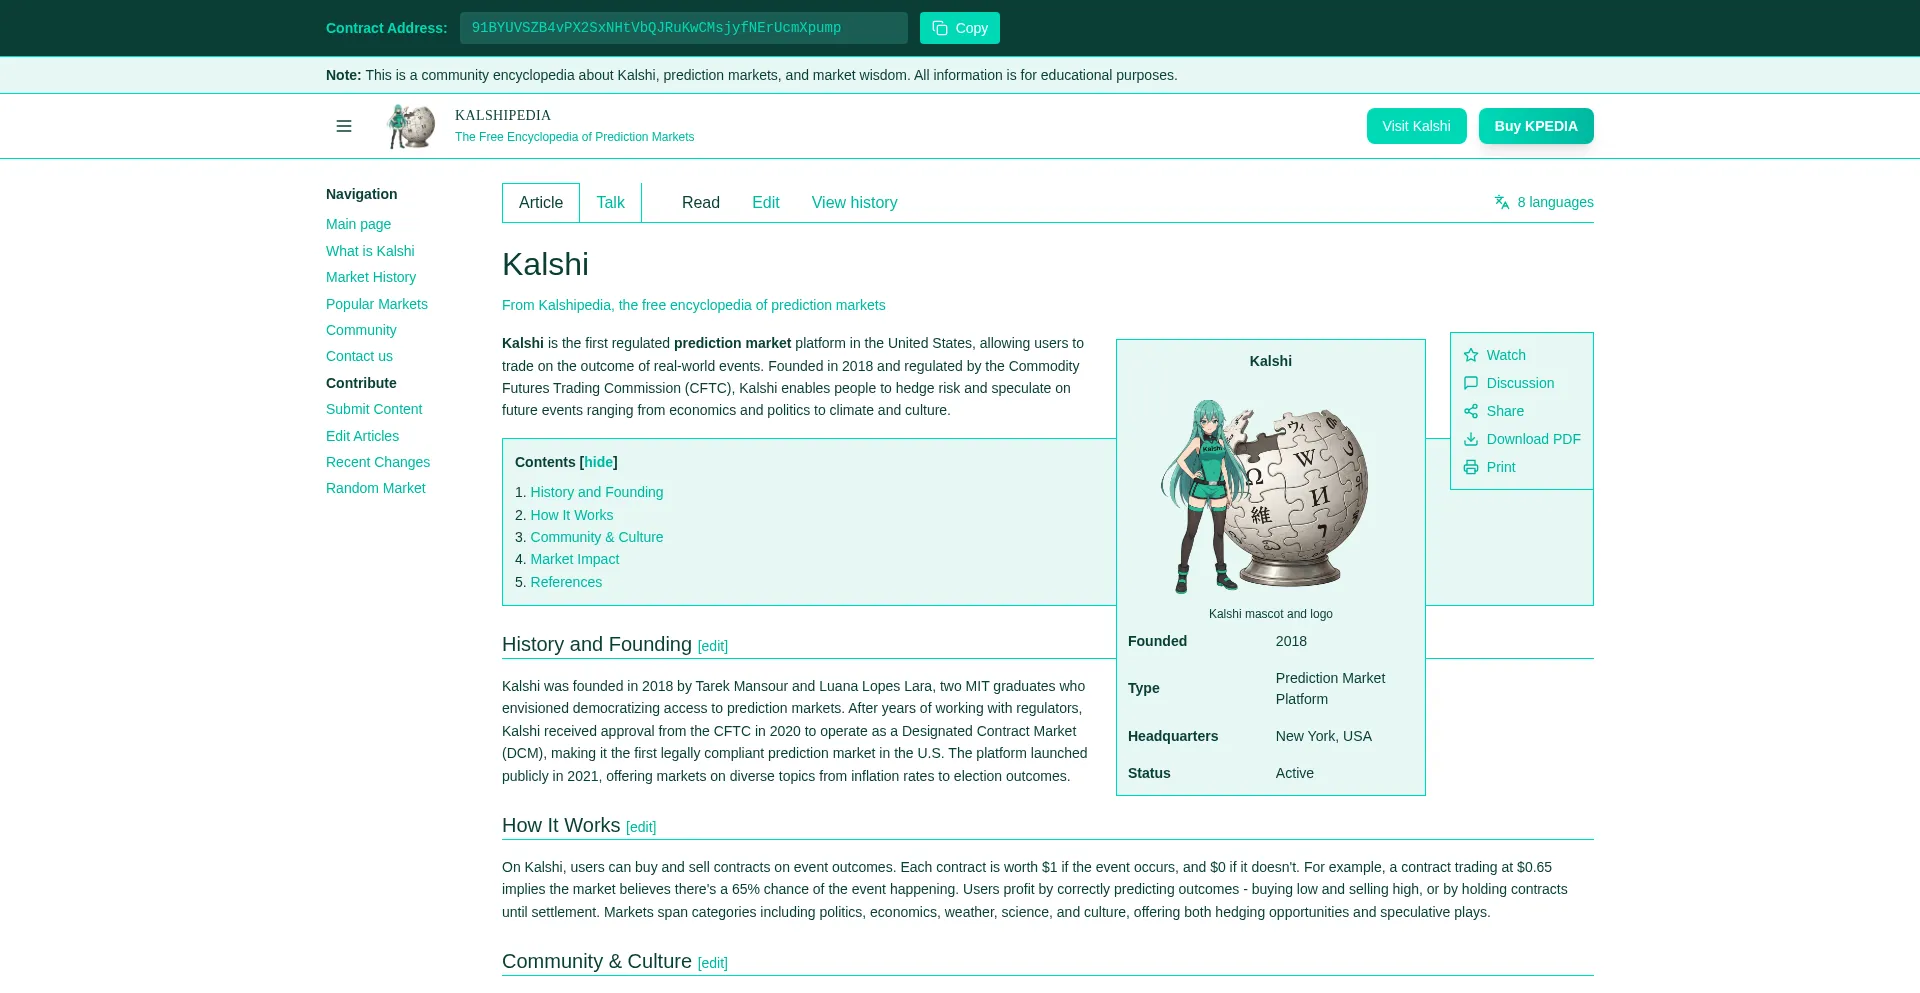Hide the Contents table
1920x993 pixels.
pyautogui.click(x=598, y=462)
